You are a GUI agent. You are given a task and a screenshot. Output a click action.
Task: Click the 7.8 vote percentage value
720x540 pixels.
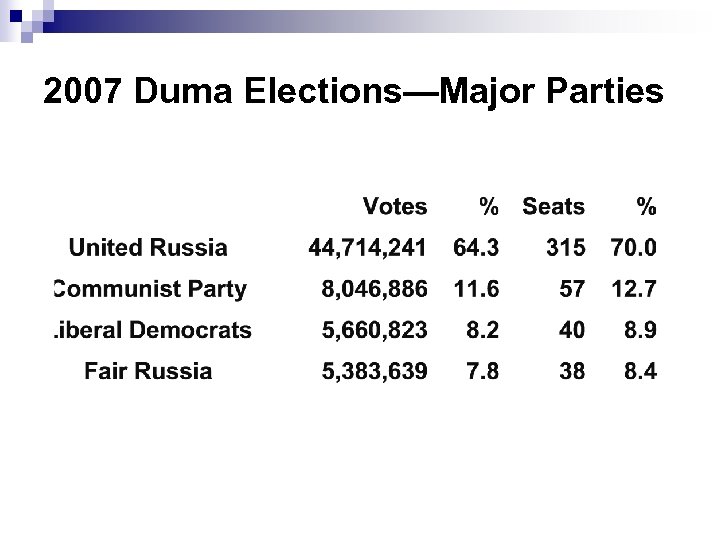tap(482, 371)
